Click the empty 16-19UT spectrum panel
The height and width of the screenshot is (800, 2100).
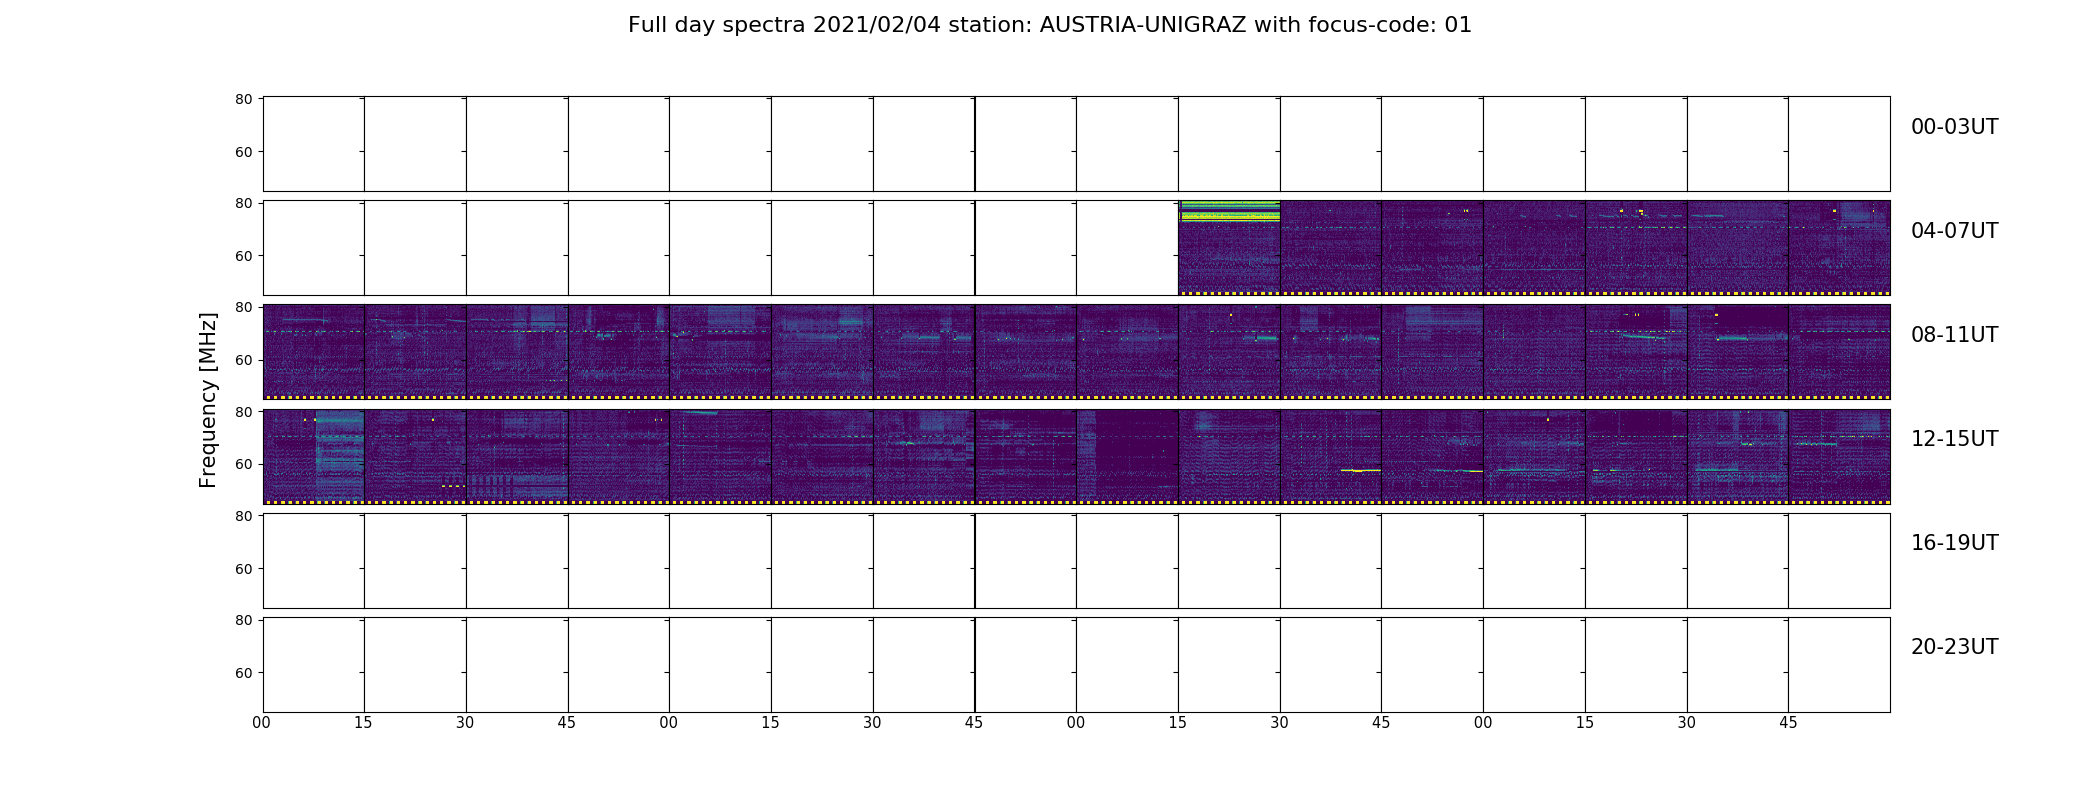tap(1076, 561)
